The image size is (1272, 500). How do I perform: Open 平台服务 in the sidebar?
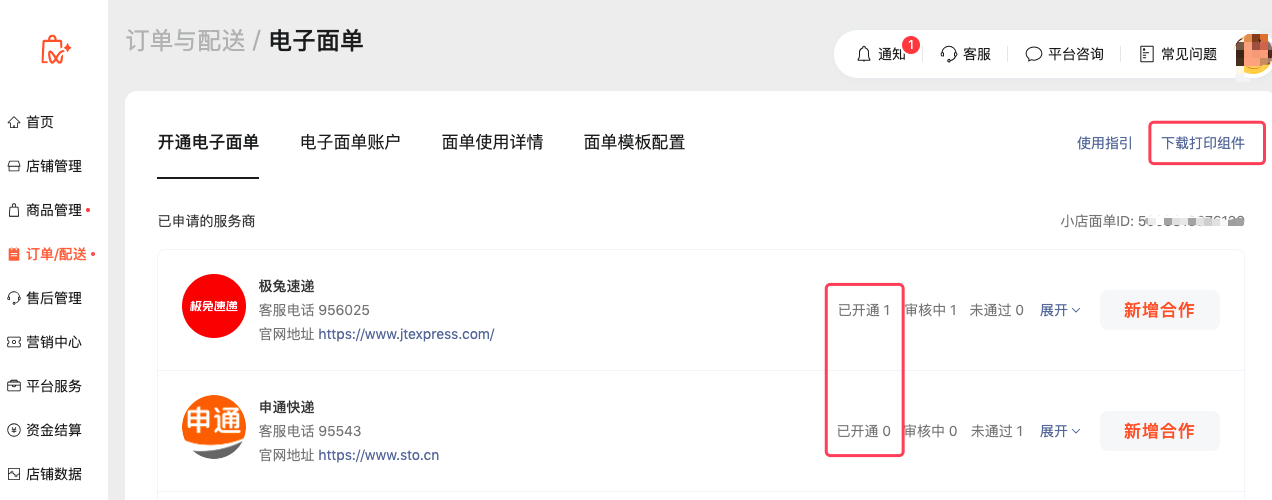(54, 386)
